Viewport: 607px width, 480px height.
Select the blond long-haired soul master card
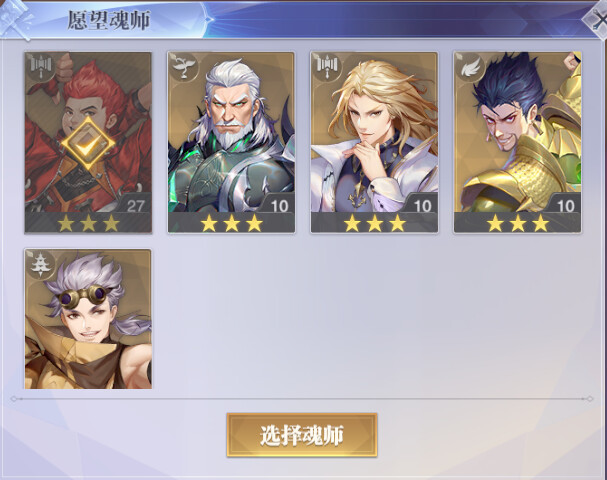click(374, 142)
